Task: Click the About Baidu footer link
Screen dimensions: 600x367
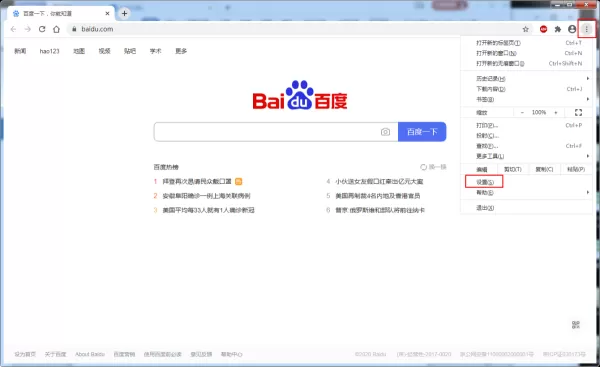Action: 90,354
